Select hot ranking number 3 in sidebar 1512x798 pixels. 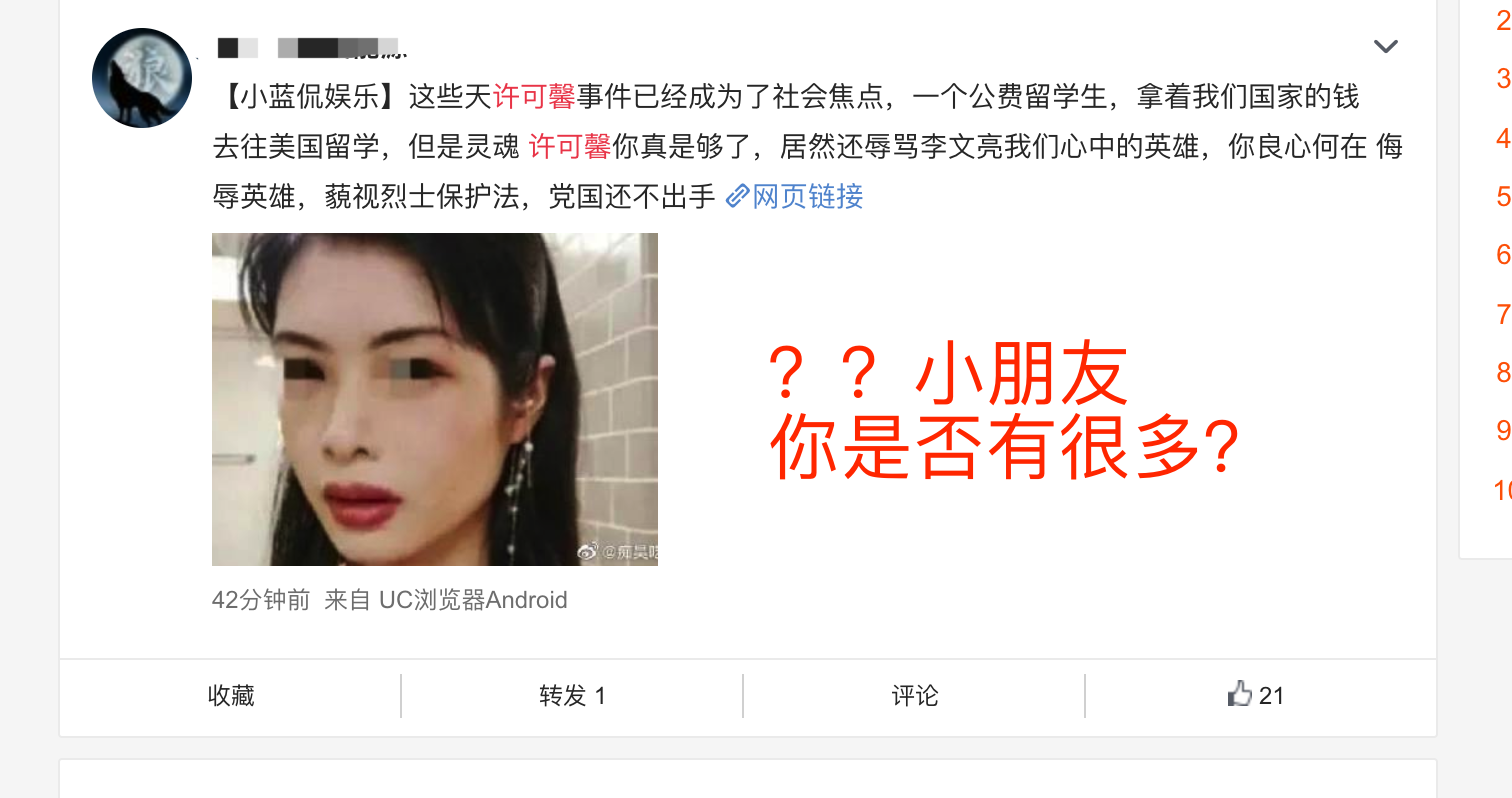click(x=1503, y=78)
